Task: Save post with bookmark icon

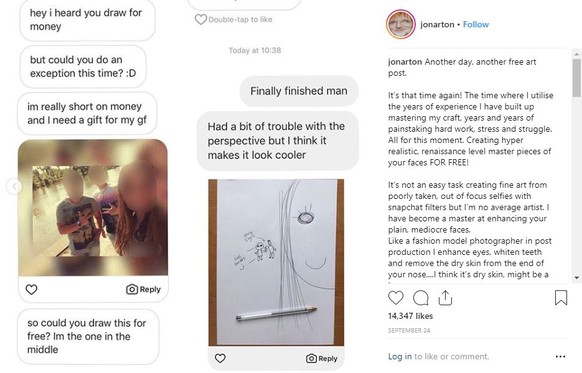Action: click(x=561, y=298)
